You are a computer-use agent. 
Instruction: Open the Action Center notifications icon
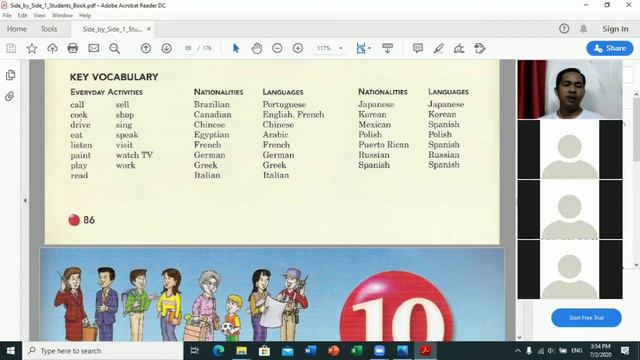[625, 351]
